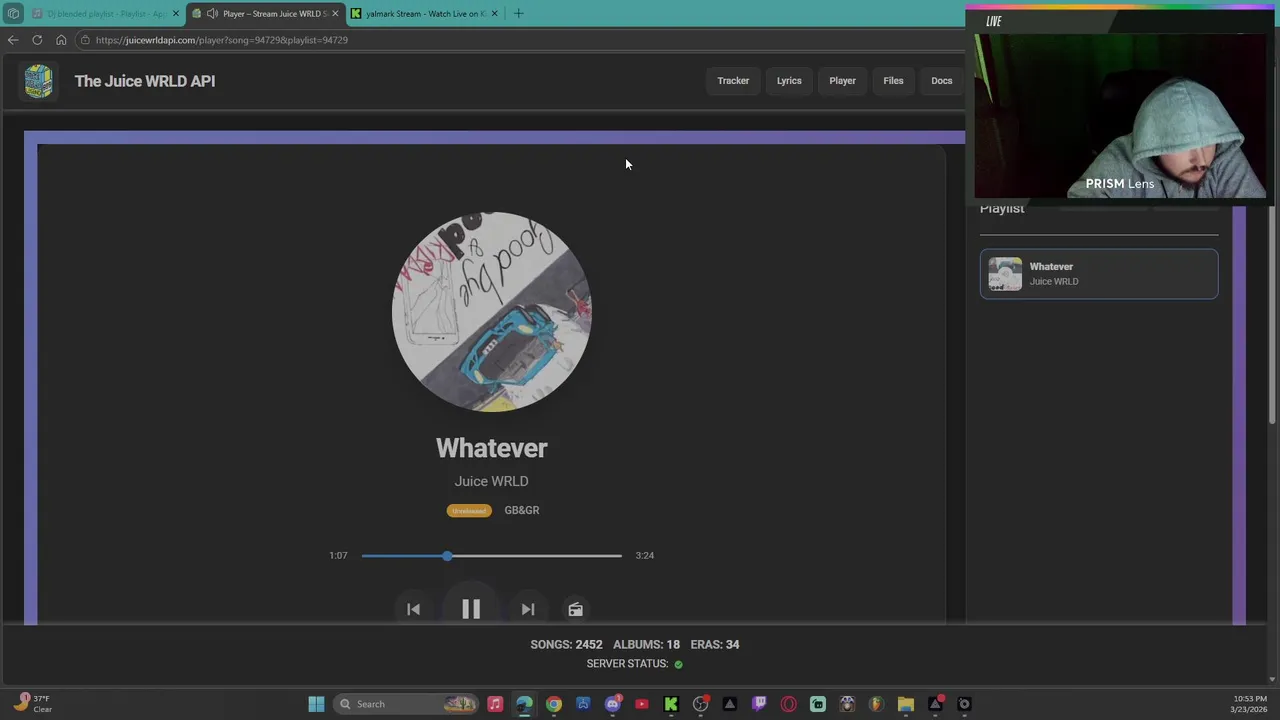Image resolution: width=1280 pixels, height=720 pixels.
Task: Click the address bar URL field
Action: point(520,40)
